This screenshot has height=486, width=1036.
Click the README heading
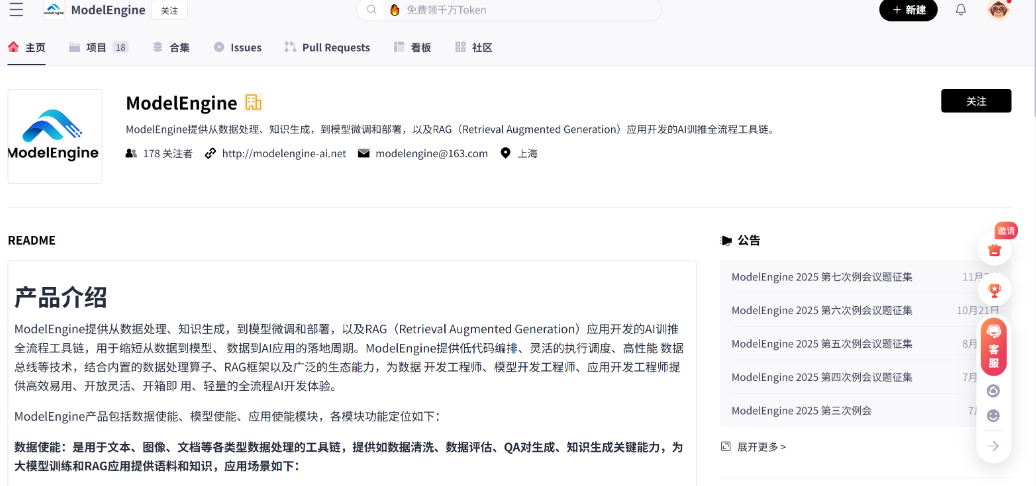[32, 240]
